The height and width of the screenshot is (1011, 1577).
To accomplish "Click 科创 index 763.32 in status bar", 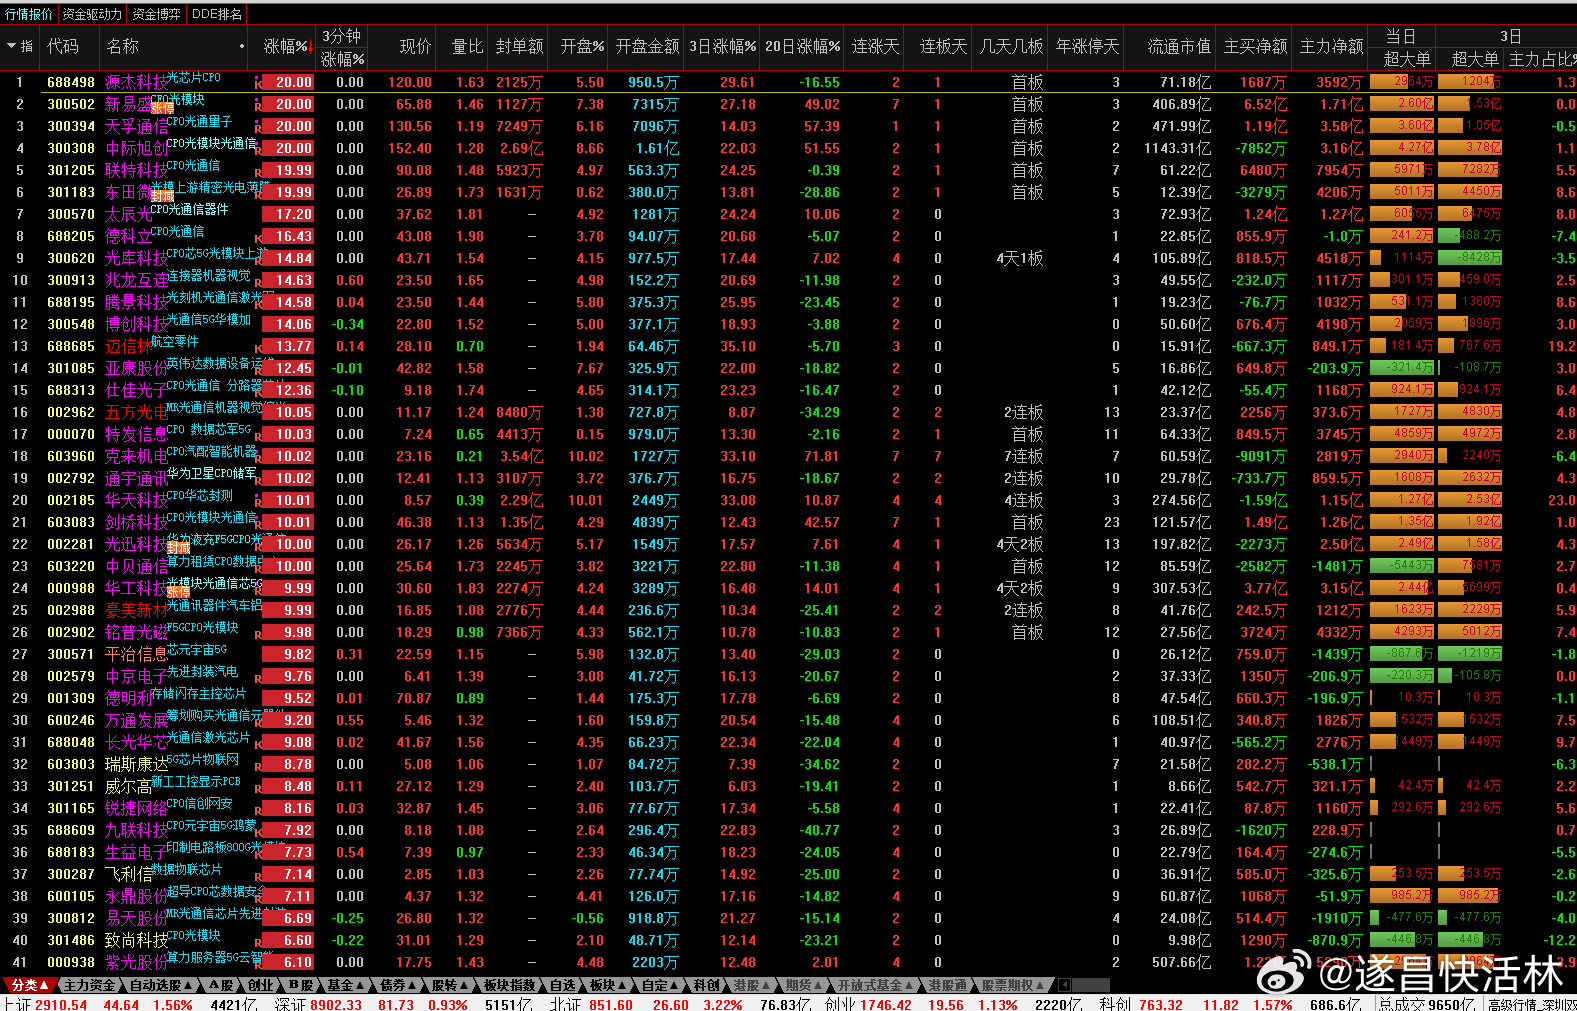I will click(x=1160, y=1004).
